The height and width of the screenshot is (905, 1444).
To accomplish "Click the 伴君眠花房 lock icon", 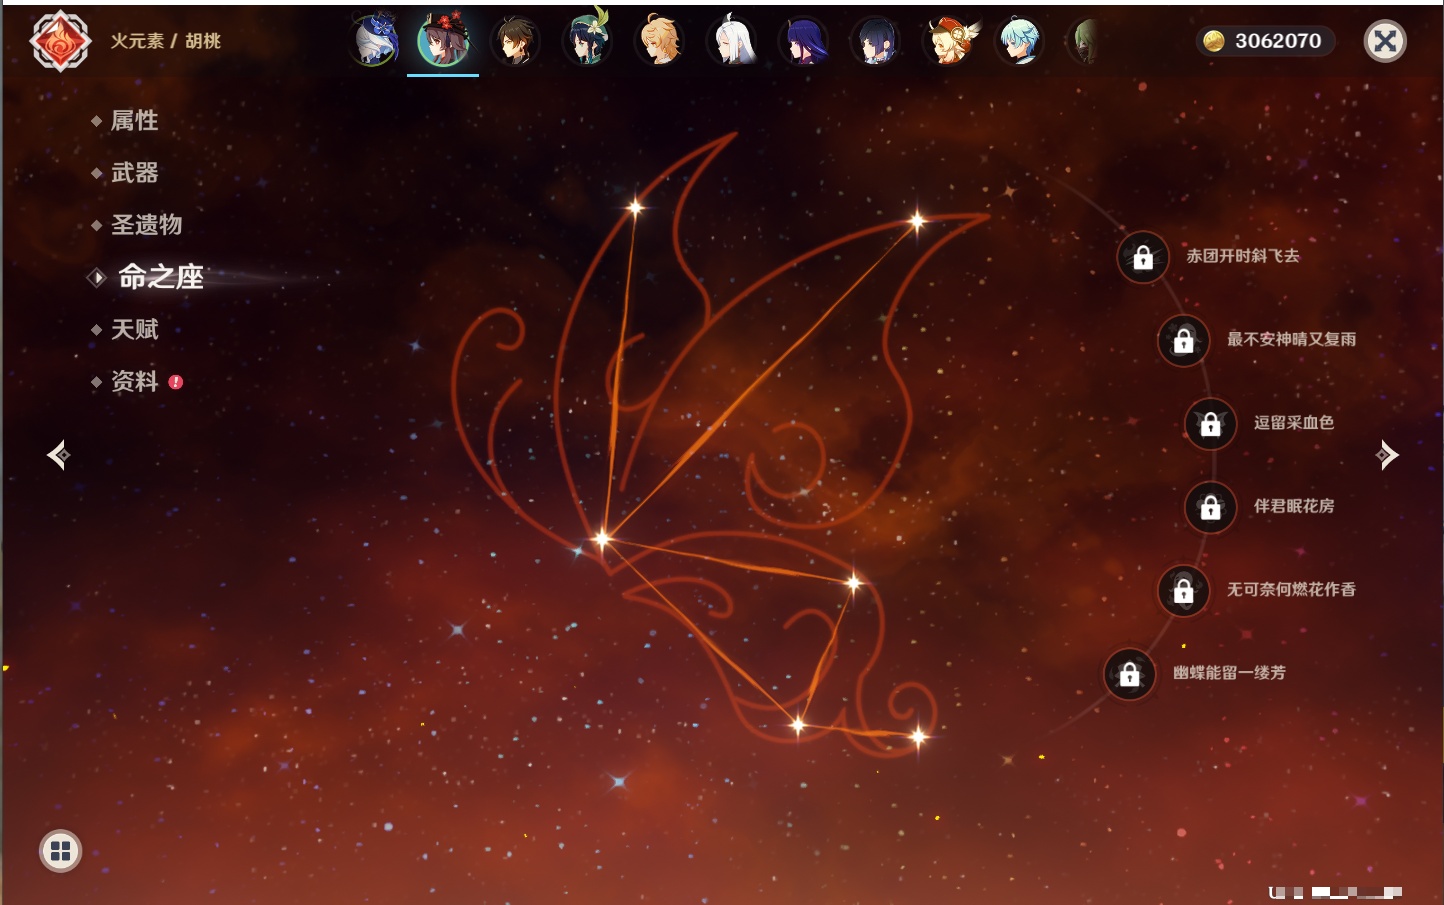I will 1210,507.
